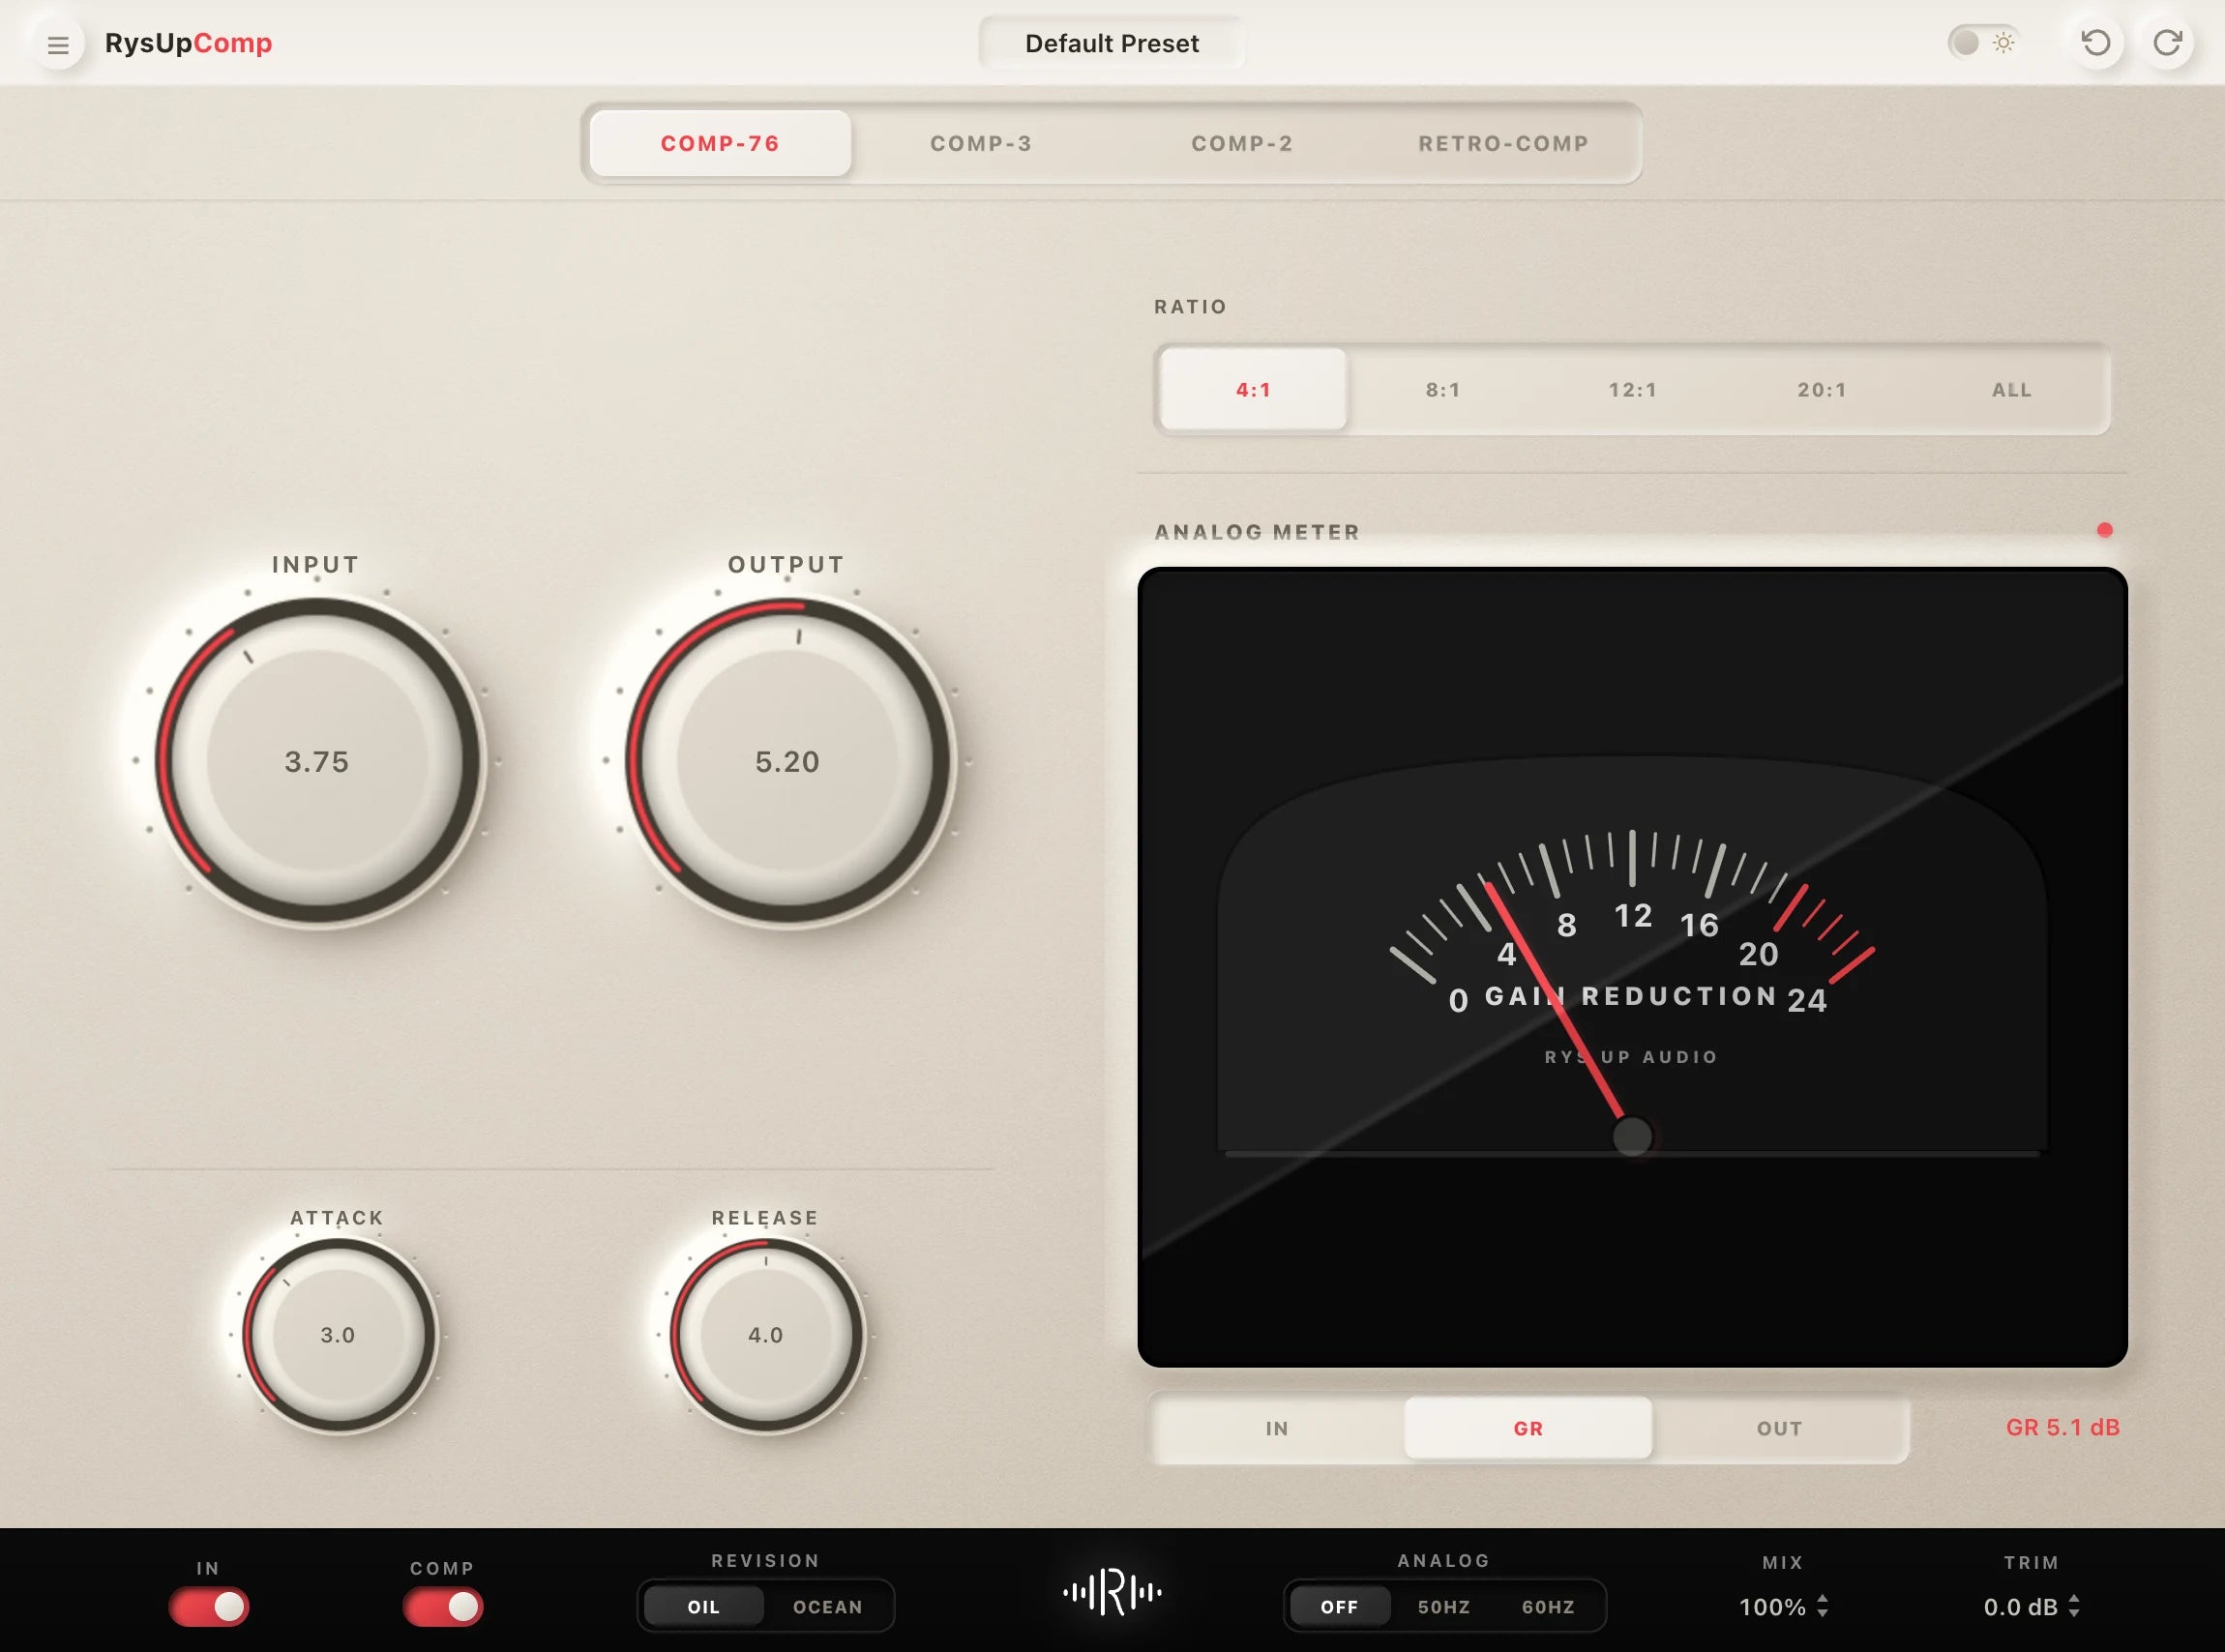The width and height of the screenshot is (2225, 1652).
Task: Select the ALL ratio option
Action: pyautogui.click(x=2011, y=389)
